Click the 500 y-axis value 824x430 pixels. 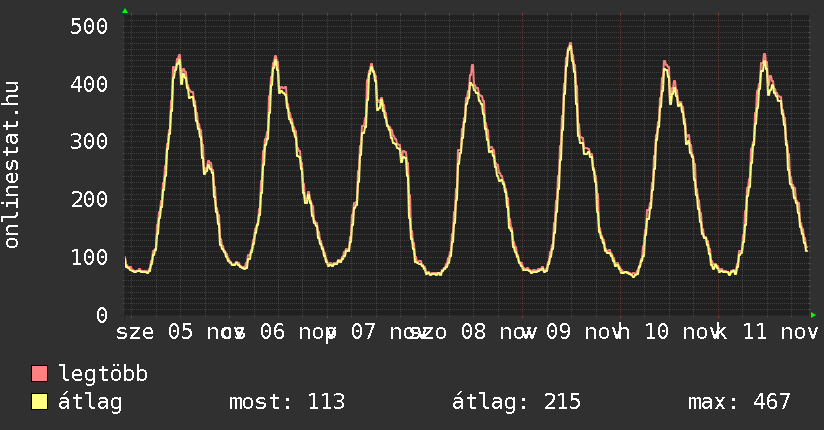click(x=89, y=26)
